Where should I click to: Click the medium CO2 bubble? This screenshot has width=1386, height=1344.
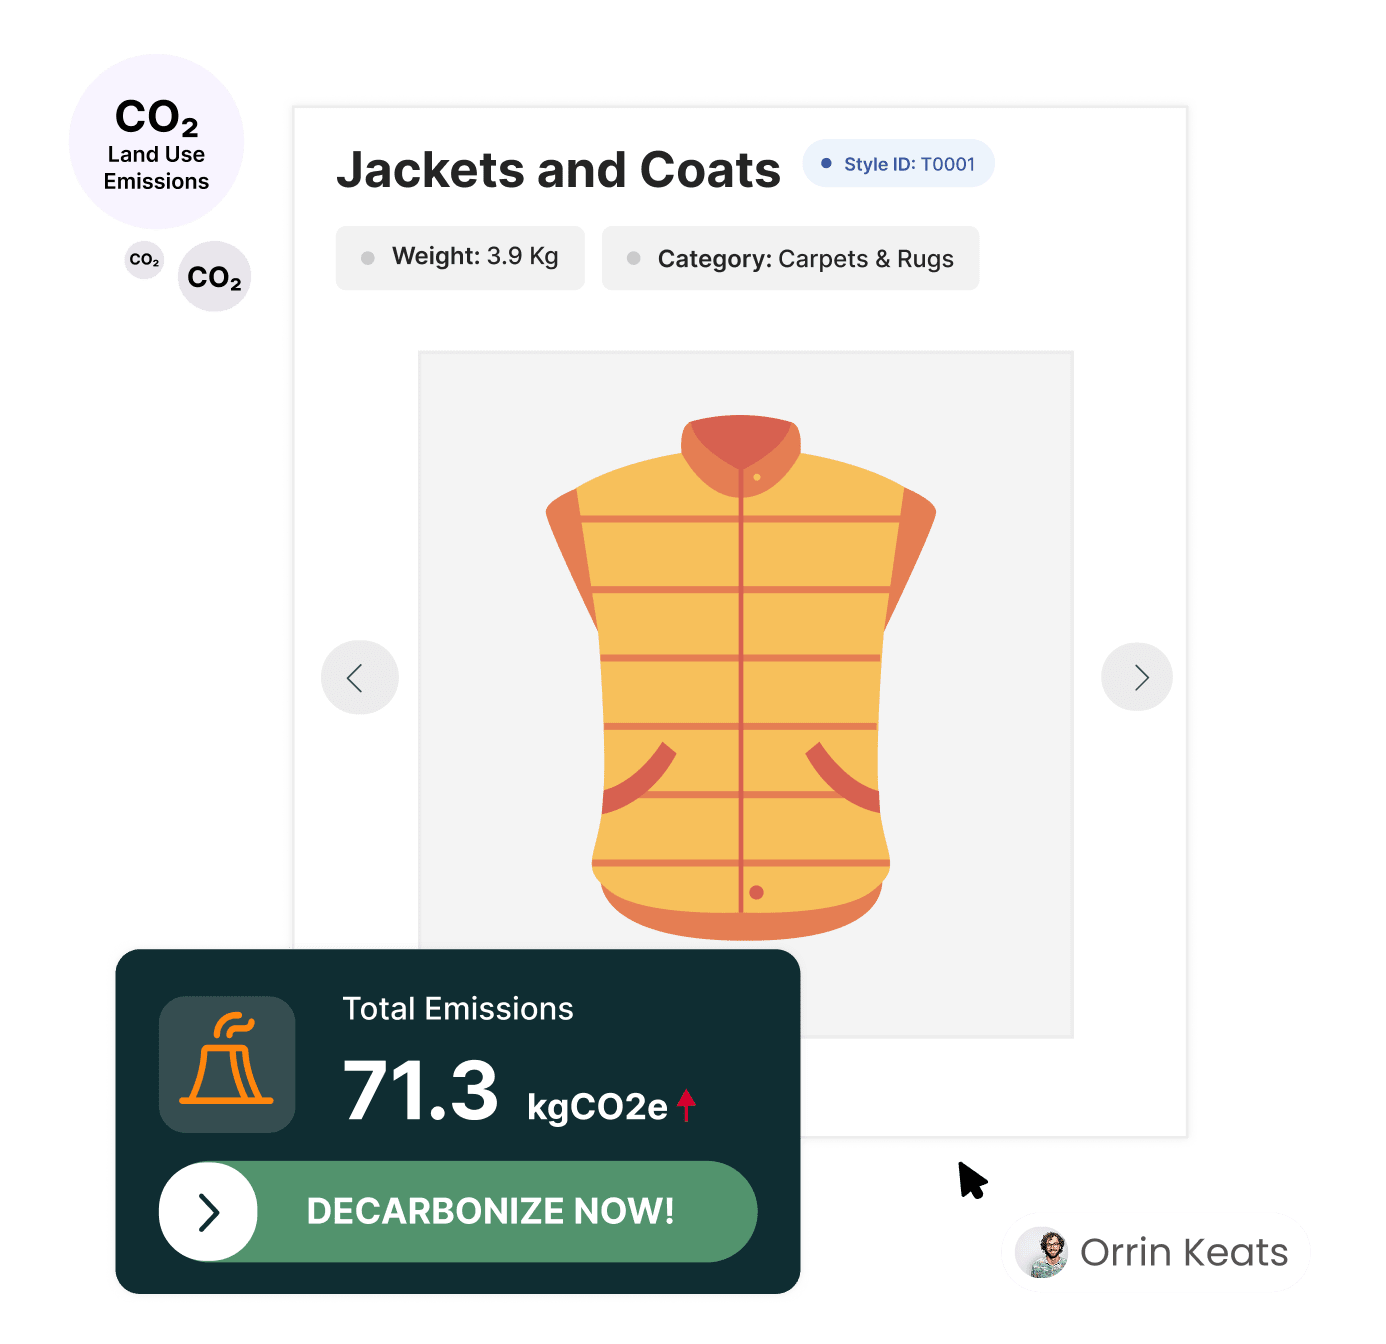pyautogui.click(x=214, y=276)
